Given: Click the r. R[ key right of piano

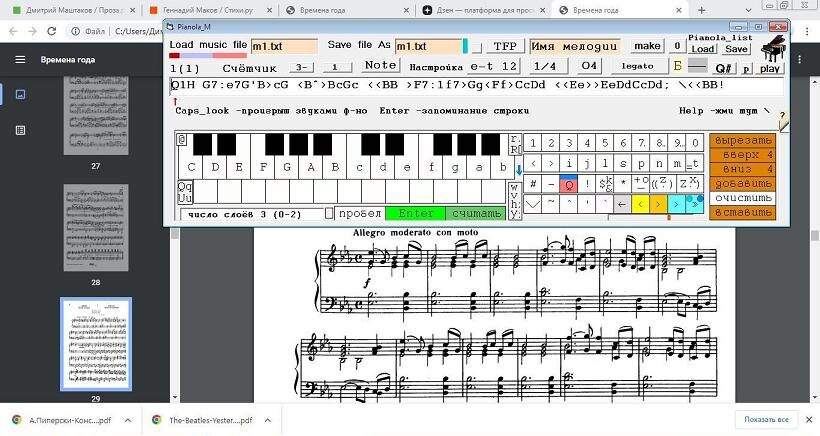Looking at the screenshot, I should (x=515, y=144).
